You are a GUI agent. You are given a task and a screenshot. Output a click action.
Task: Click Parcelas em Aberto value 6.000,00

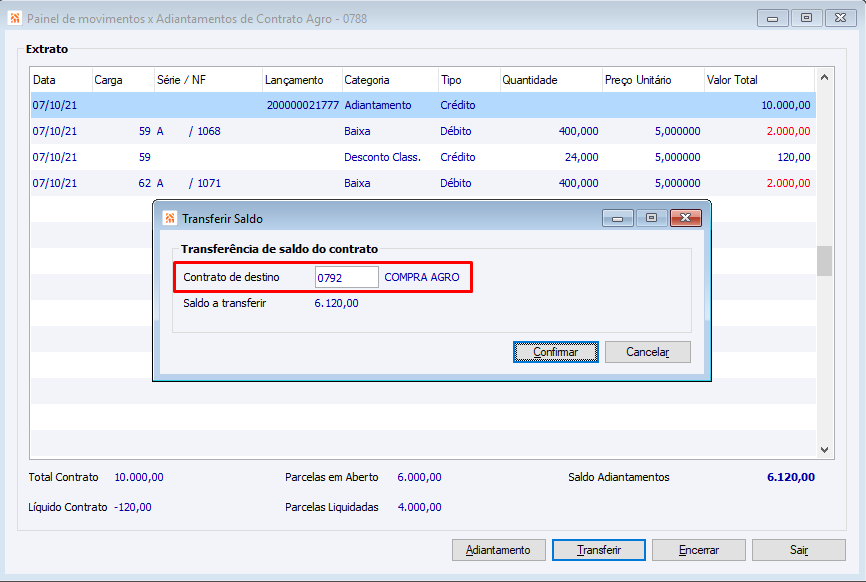[419, 477]
